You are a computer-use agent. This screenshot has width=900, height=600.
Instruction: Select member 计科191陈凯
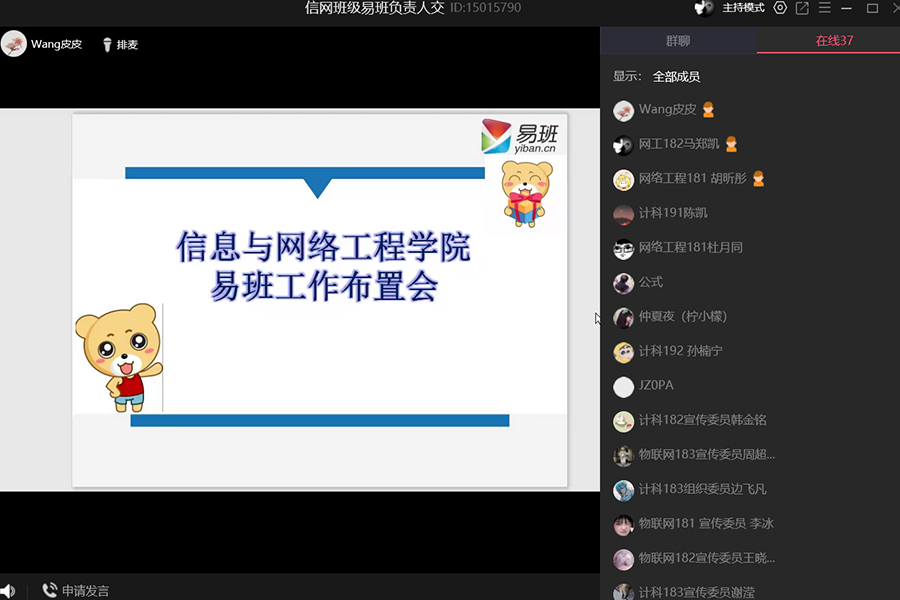click(x=673, y=213)
